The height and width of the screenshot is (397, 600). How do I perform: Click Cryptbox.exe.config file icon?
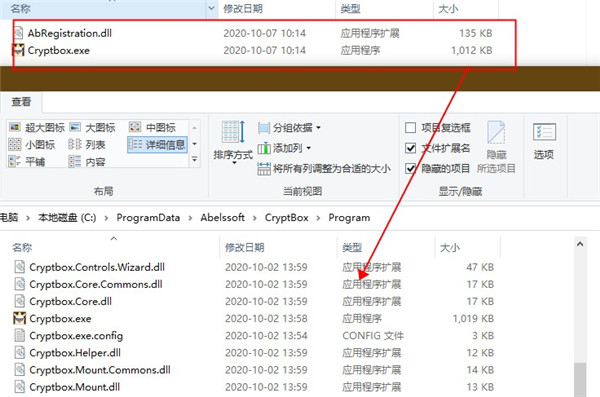[x=20, y=335]
